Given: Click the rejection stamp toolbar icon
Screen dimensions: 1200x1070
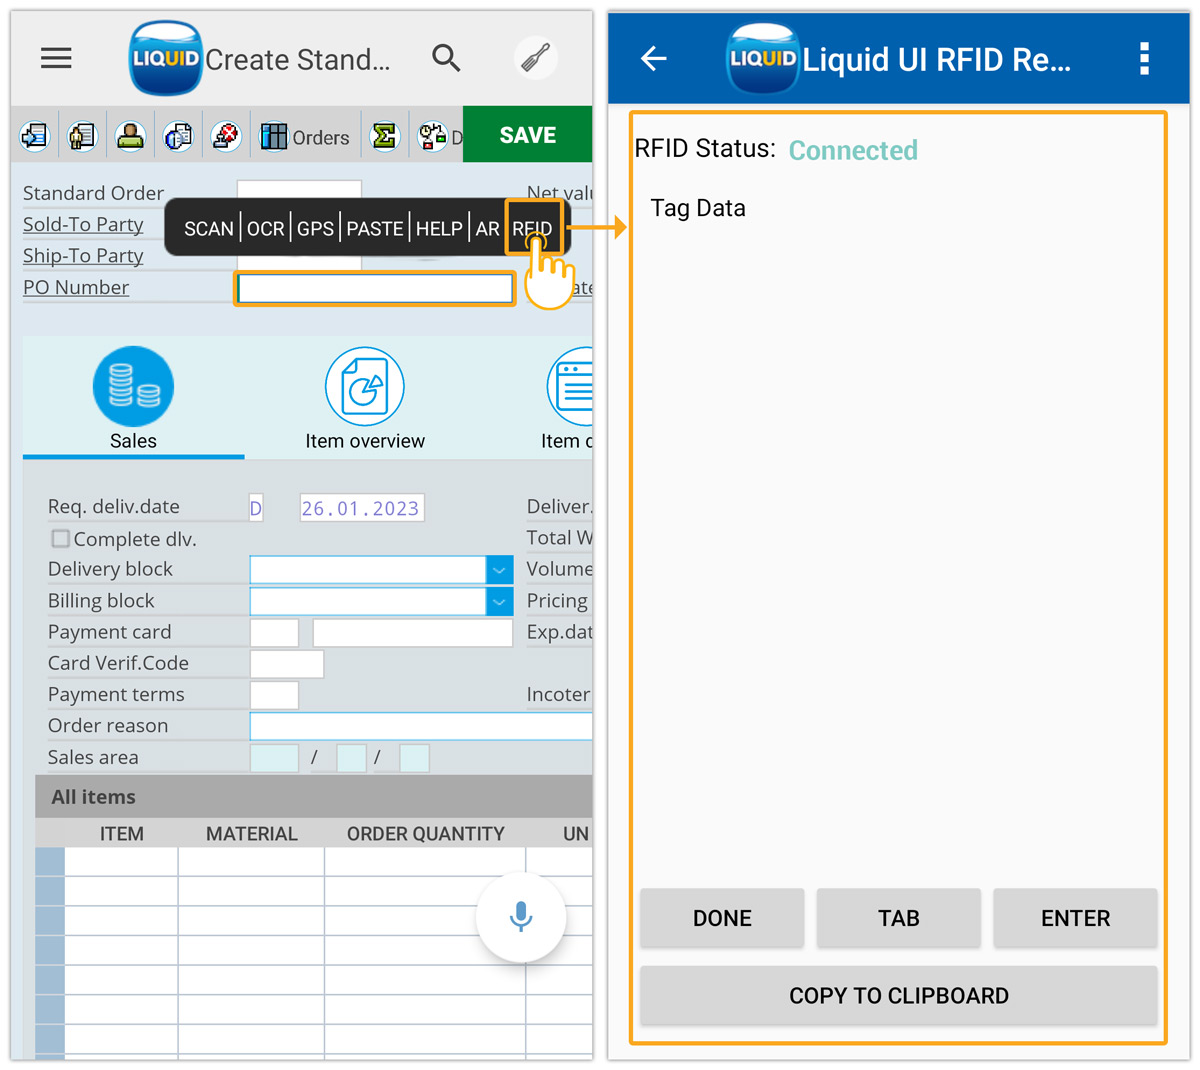Looking at the screenshot, I should pos(225,134).
